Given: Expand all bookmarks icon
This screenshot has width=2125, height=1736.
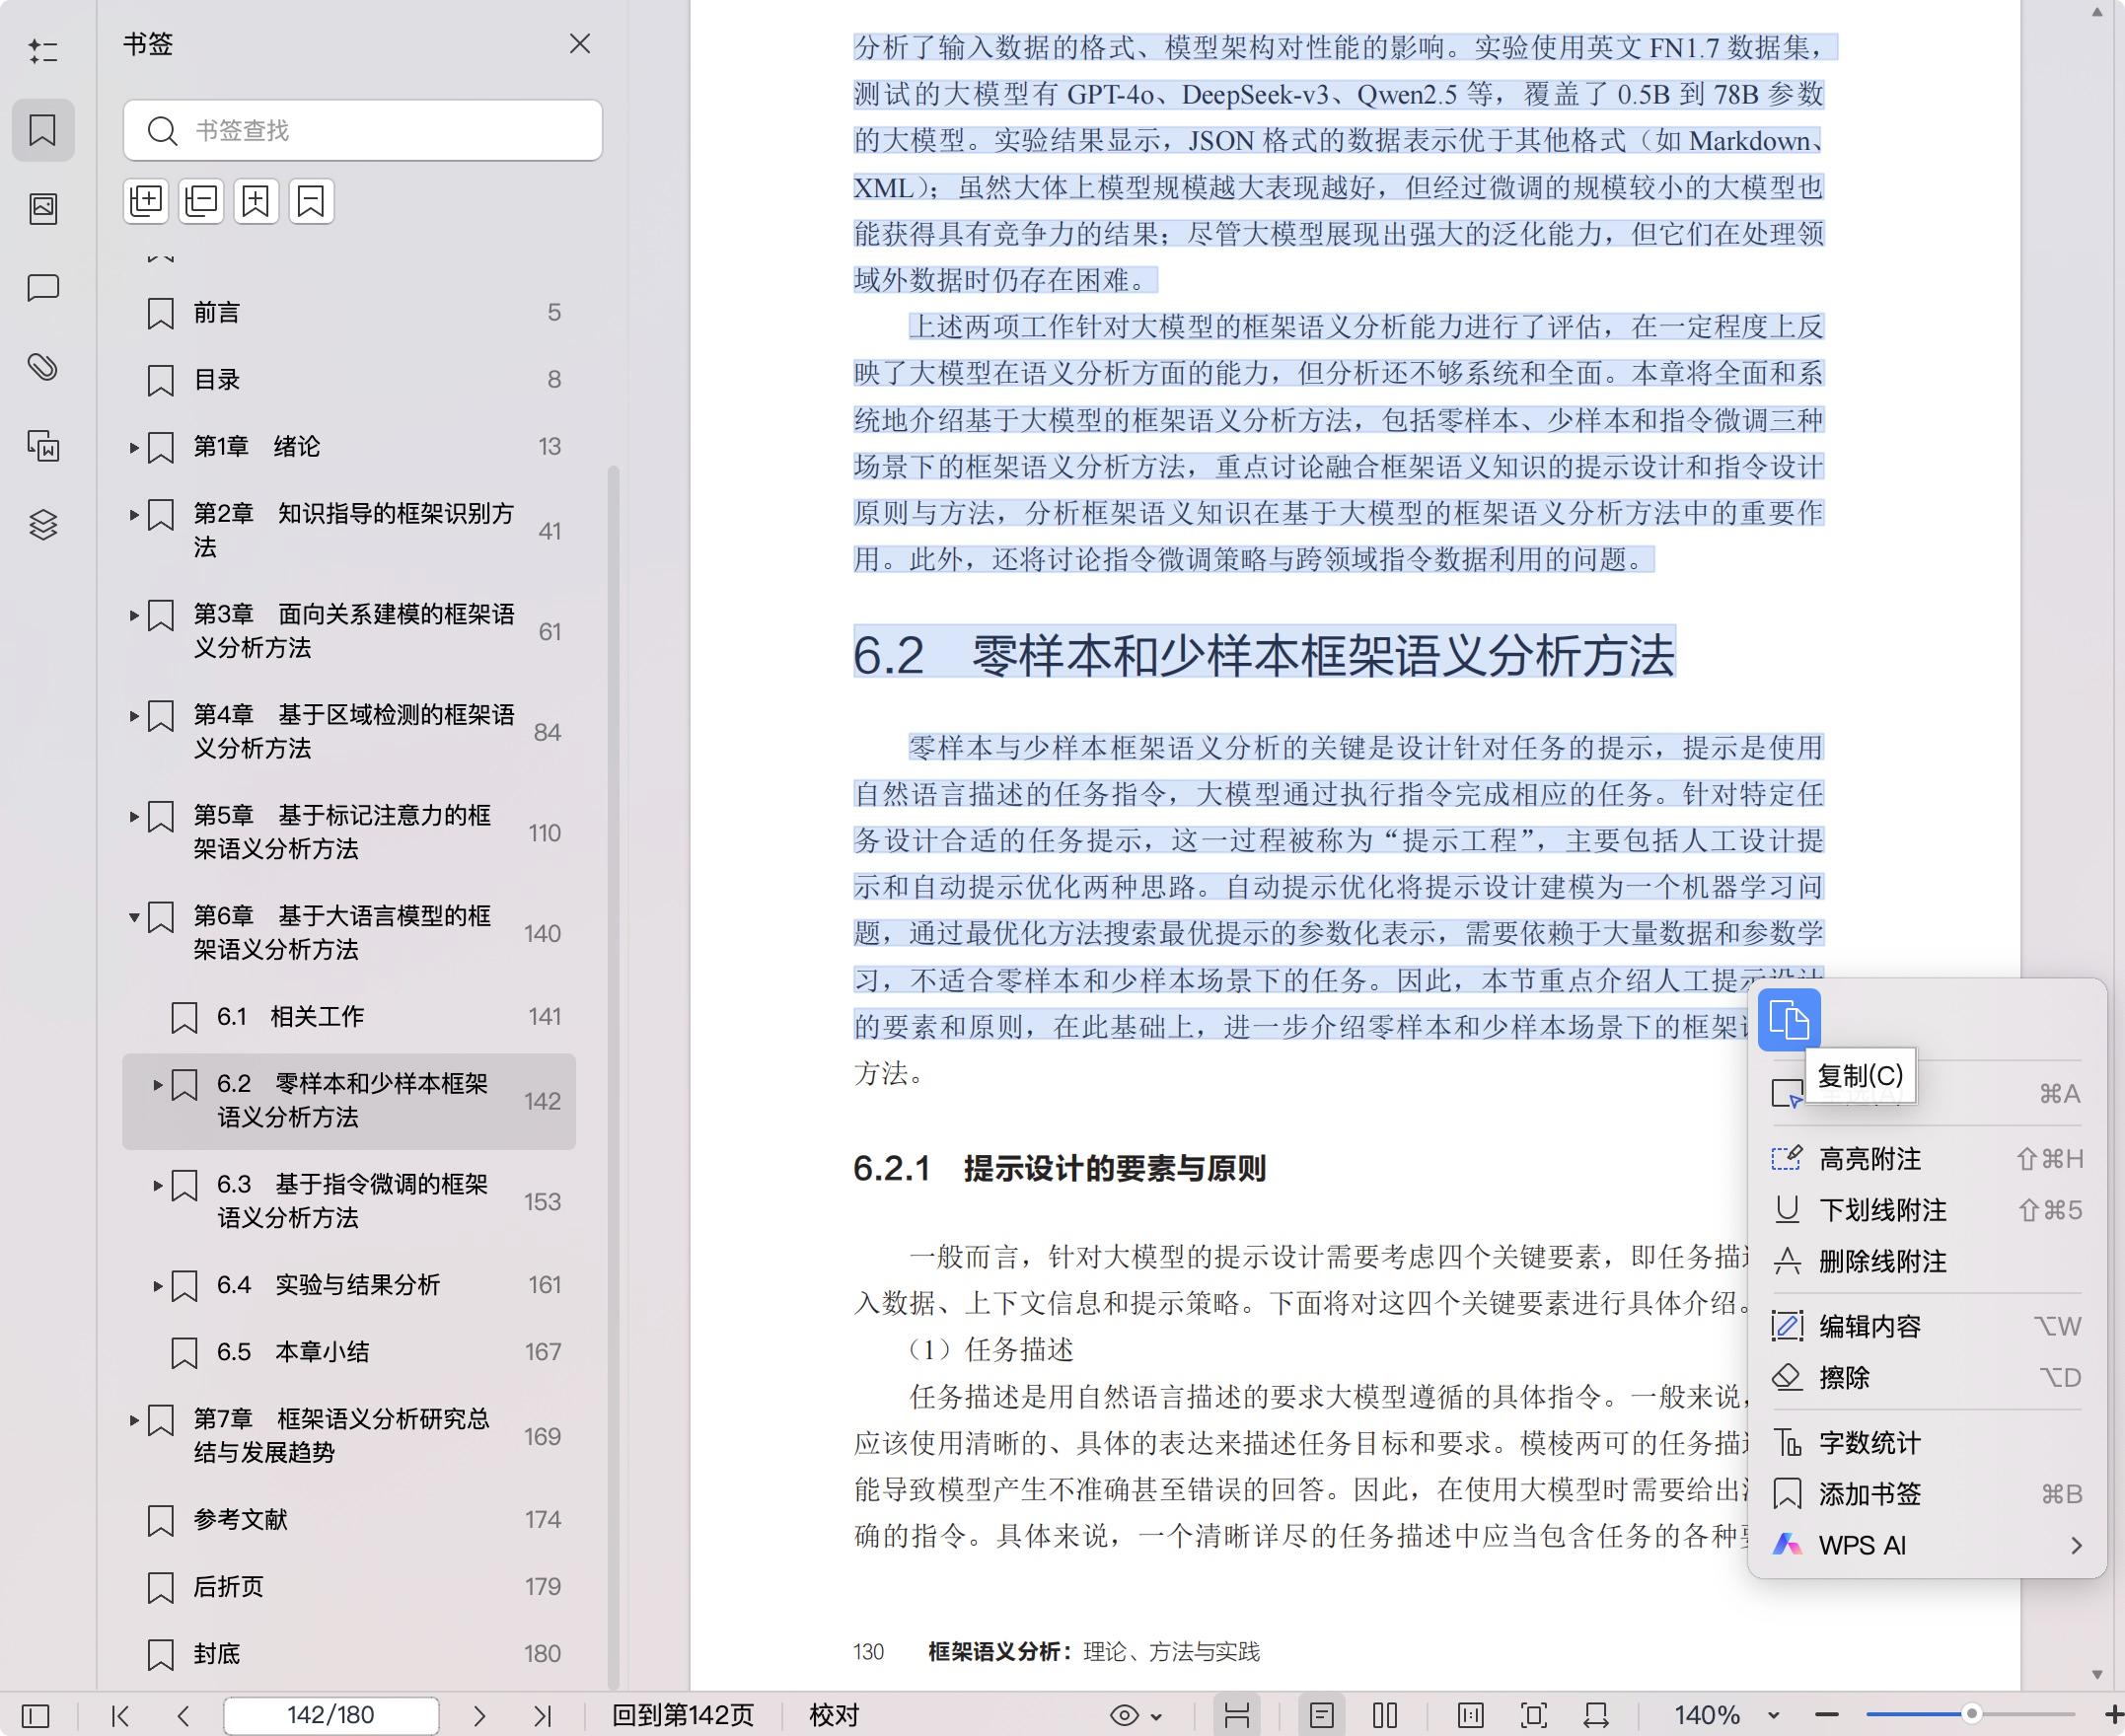Looking at the screenshot, I should 146,201.
